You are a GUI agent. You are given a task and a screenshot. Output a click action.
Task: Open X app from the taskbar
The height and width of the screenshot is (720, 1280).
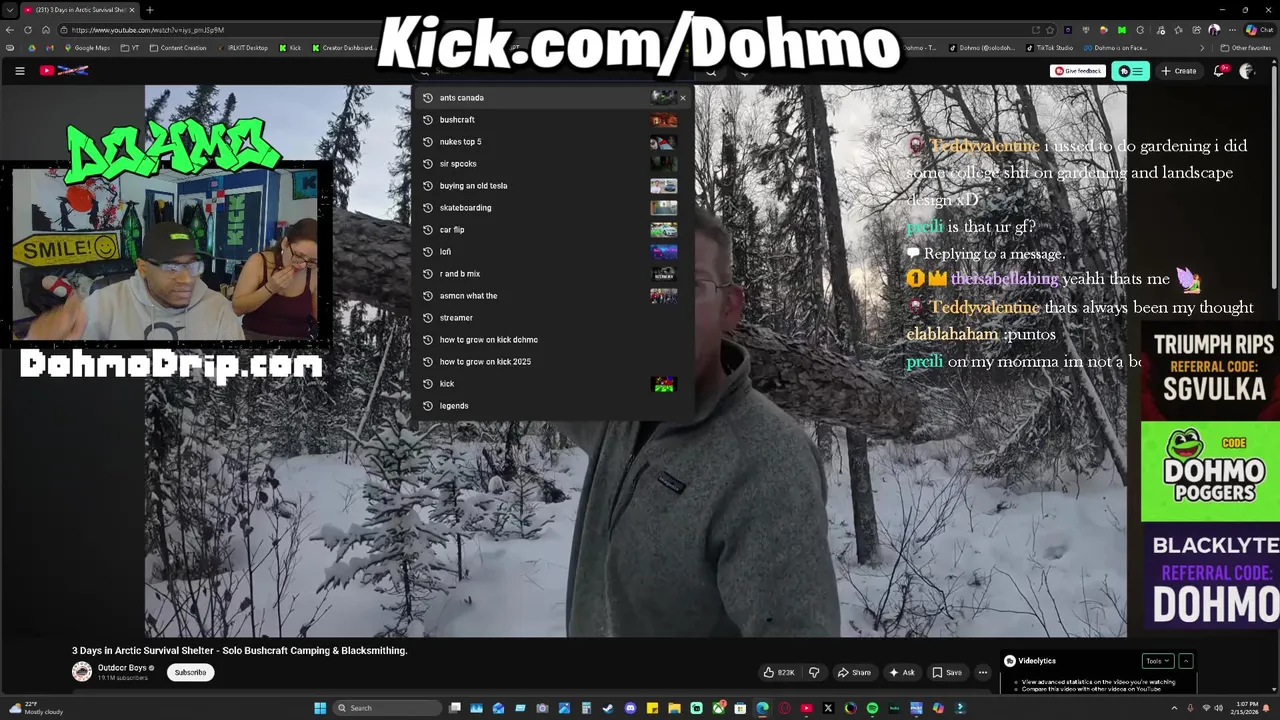click(x=828, y=708)
